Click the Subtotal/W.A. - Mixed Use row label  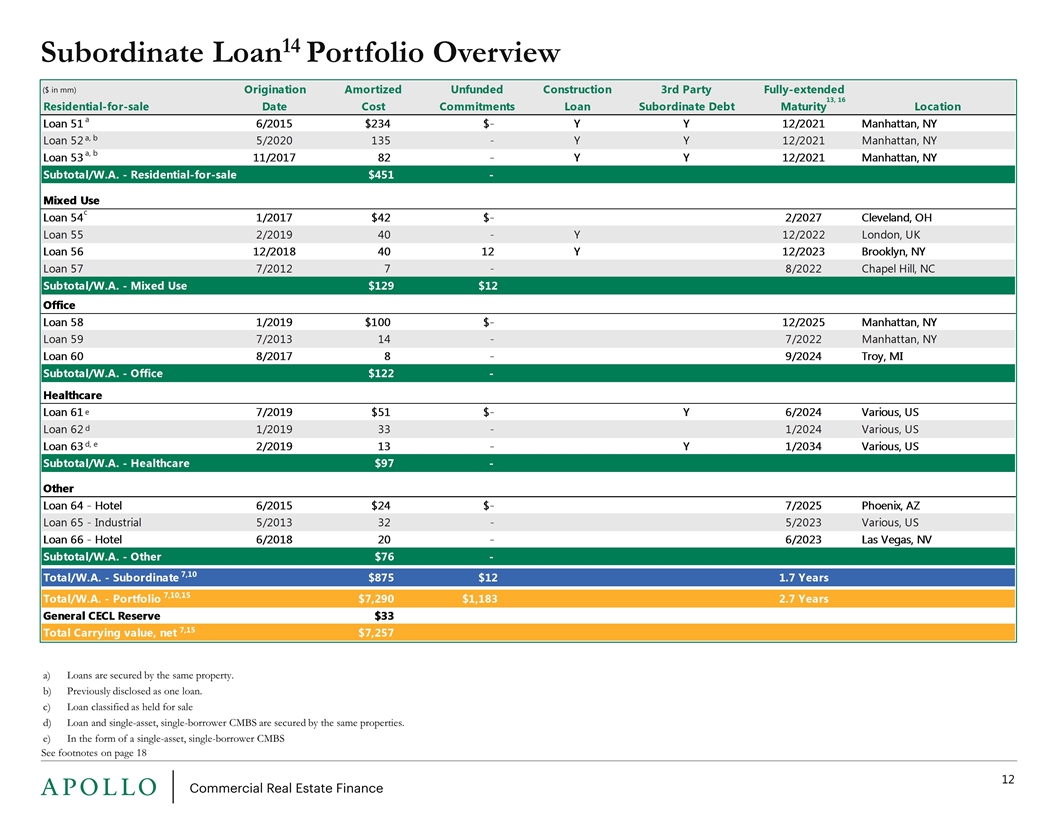(115, 285)
